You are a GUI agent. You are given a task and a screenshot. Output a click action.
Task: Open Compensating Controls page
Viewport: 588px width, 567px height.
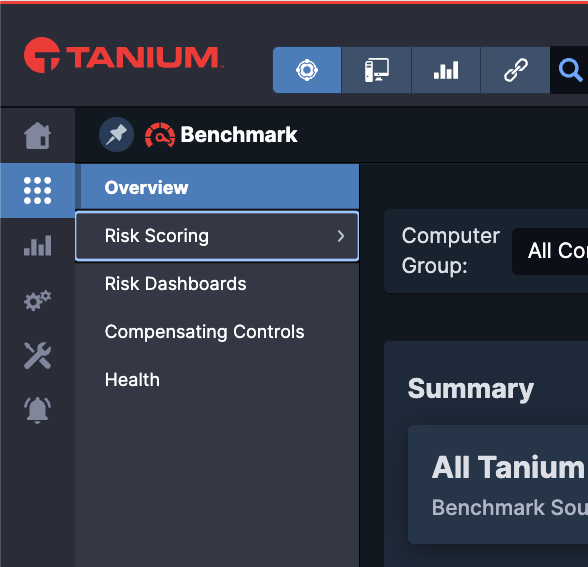coord(204,332)
